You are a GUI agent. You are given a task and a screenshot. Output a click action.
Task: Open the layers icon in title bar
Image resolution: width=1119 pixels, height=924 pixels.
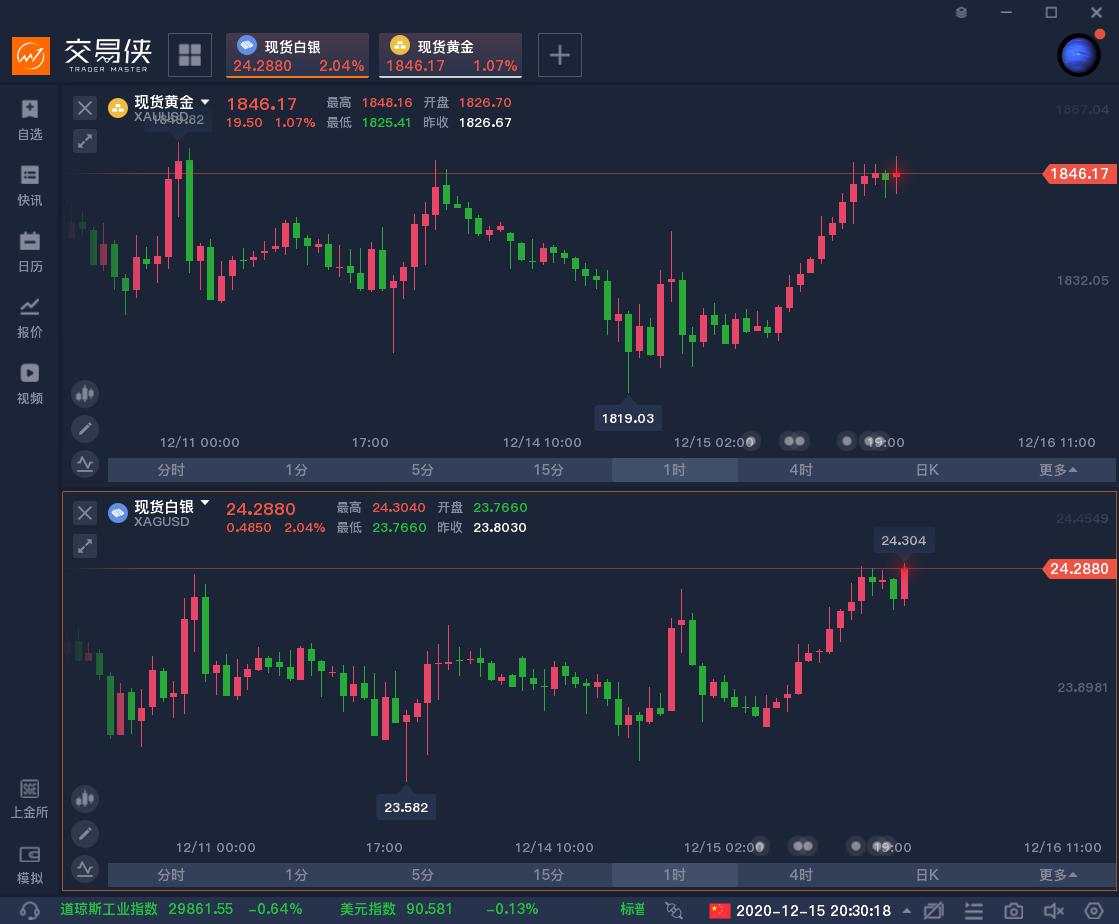tap(961, 12)
